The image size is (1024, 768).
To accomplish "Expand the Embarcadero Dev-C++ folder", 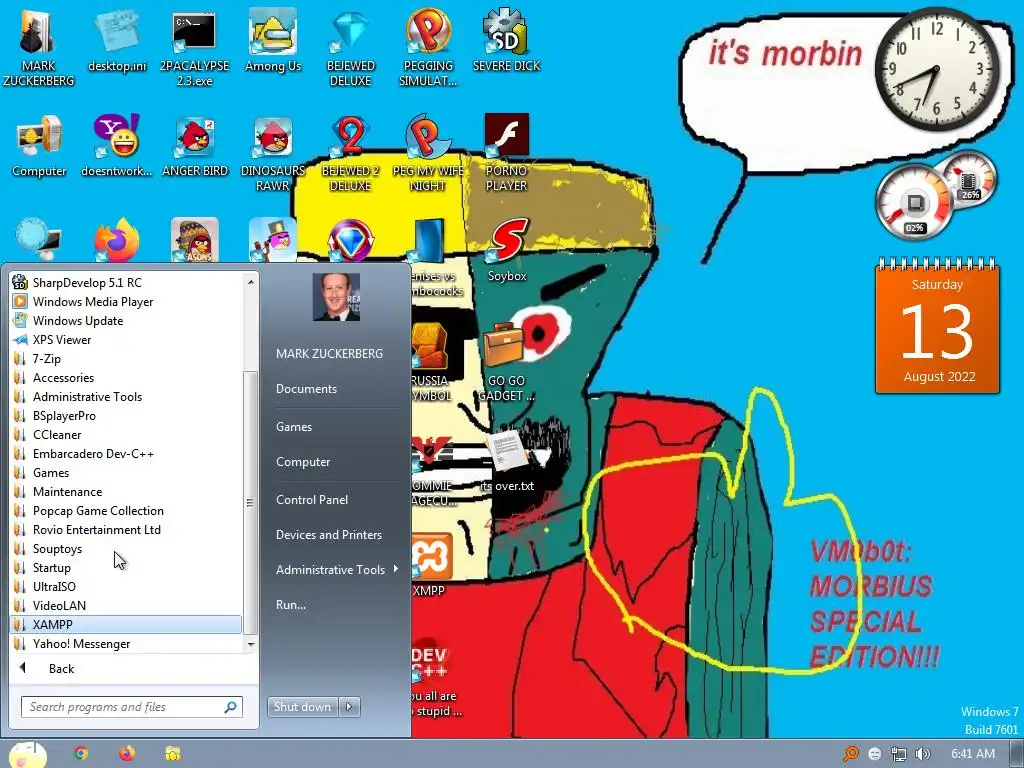I will [125, 454].
